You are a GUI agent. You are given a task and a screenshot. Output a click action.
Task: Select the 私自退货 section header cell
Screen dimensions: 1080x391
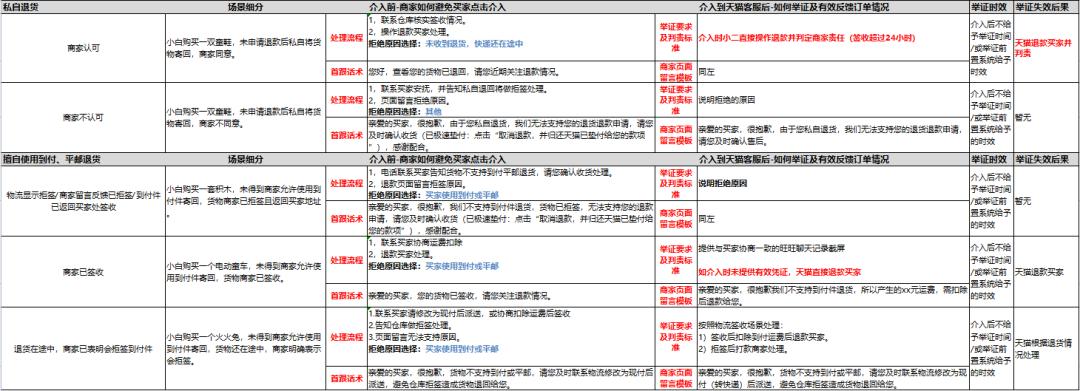(83, 8)
